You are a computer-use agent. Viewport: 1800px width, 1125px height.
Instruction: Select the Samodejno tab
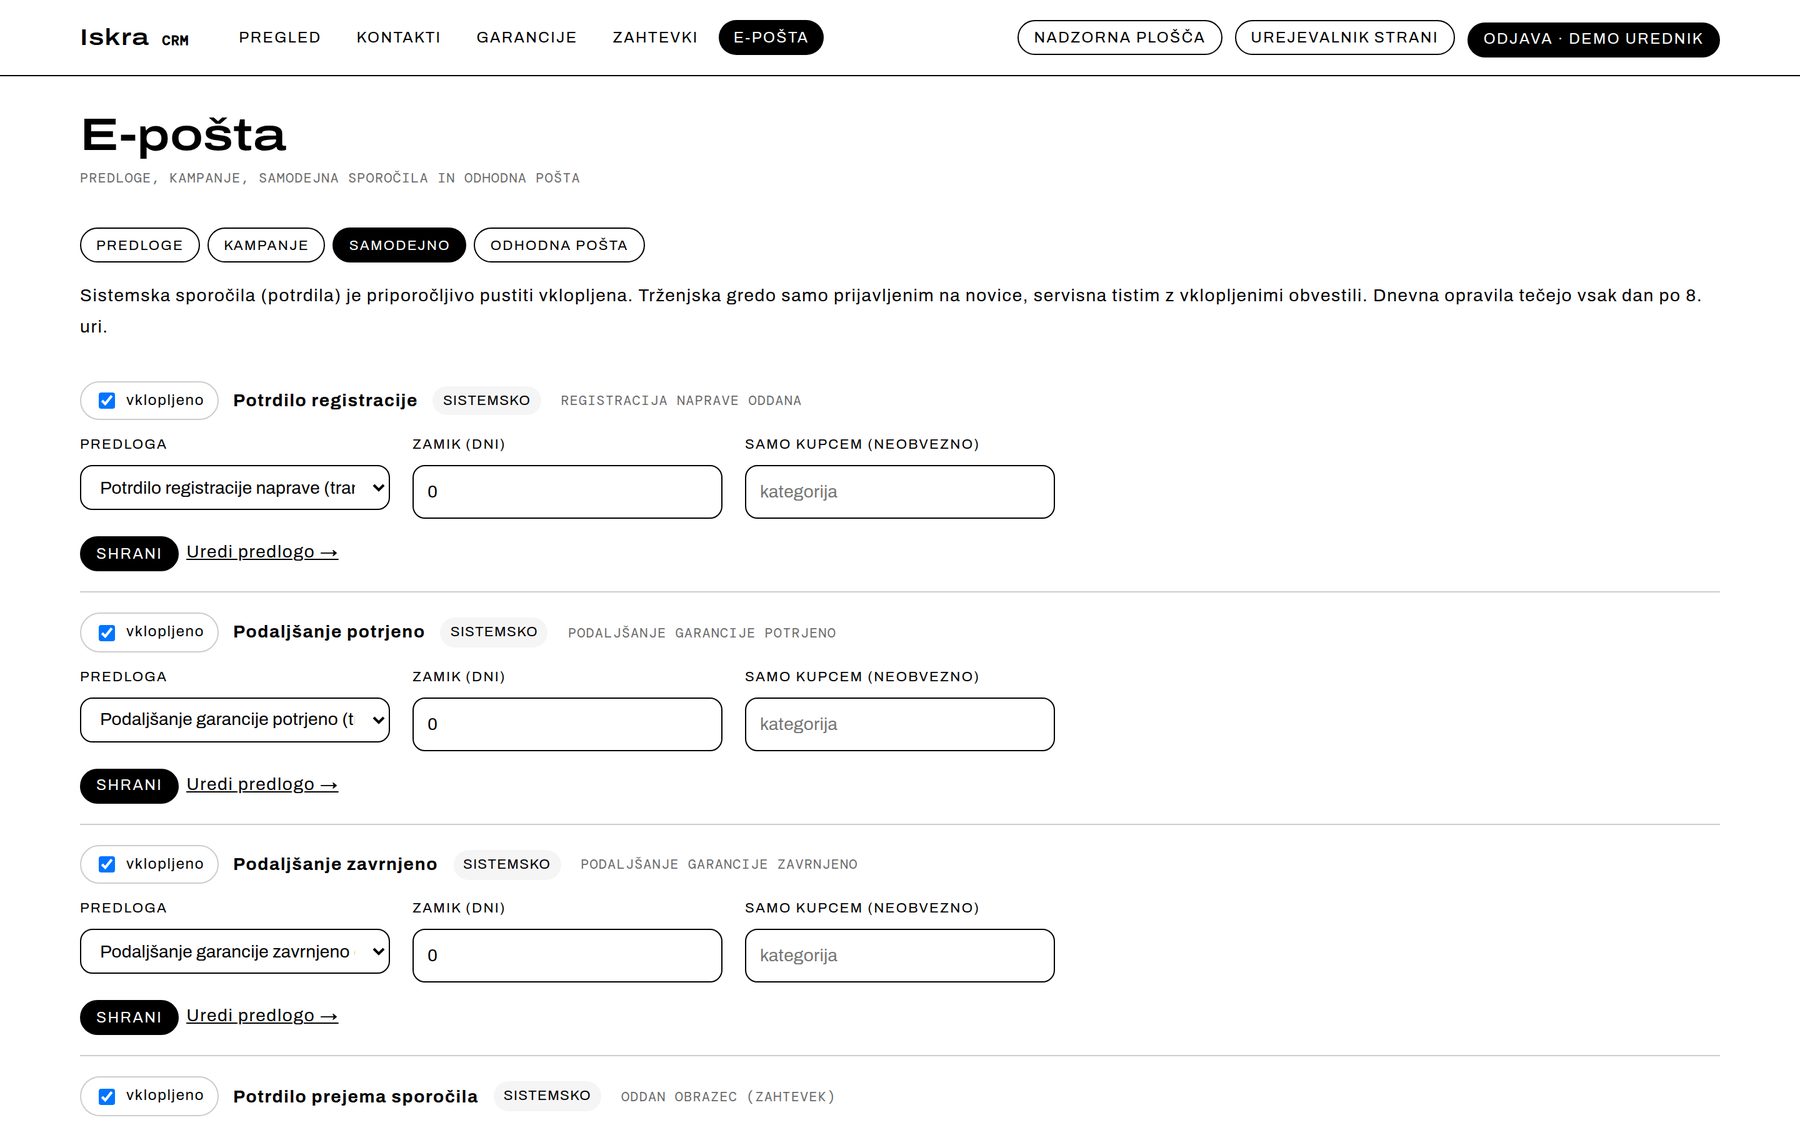coord(399,245)
